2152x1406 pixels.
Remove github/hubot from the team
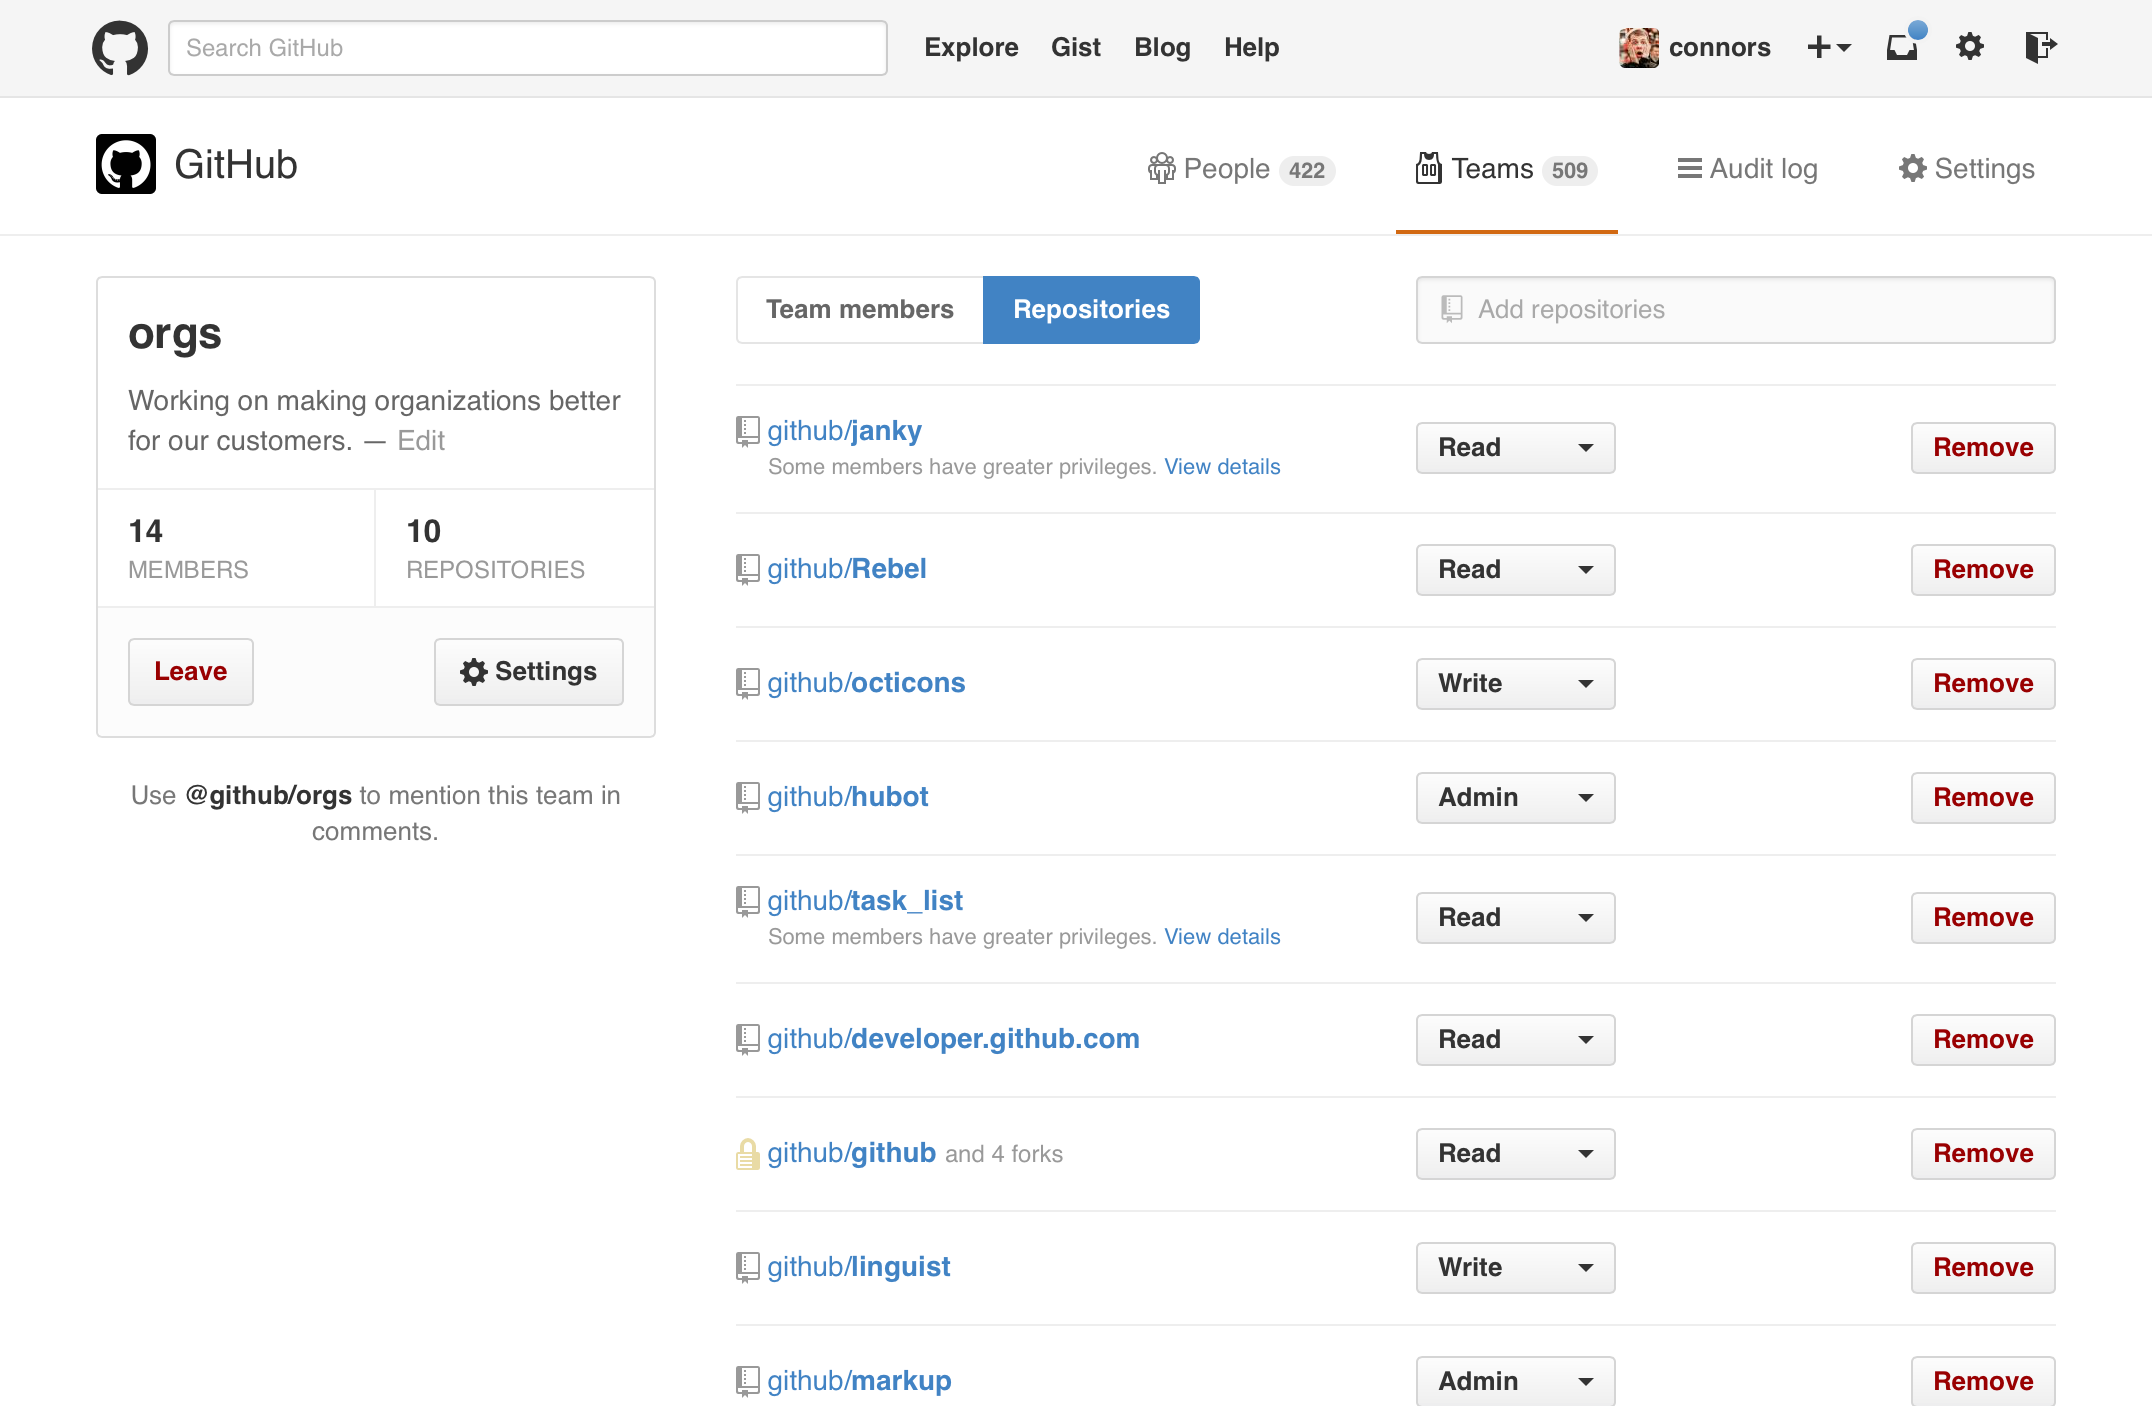(x=1983, y=798)
